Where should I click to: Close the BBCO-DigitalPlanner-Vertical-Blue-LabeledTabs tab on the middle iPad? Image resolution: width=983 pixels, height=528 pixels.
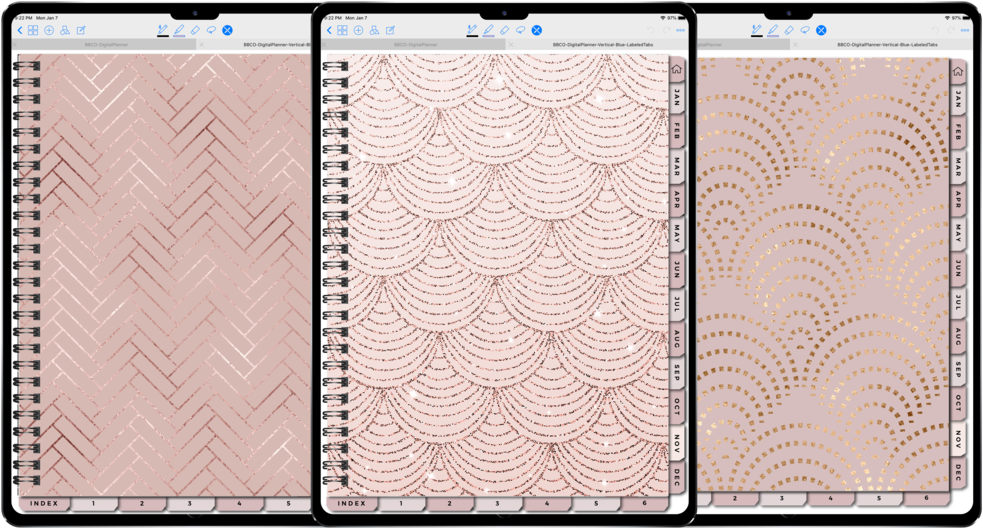point(511,45)
